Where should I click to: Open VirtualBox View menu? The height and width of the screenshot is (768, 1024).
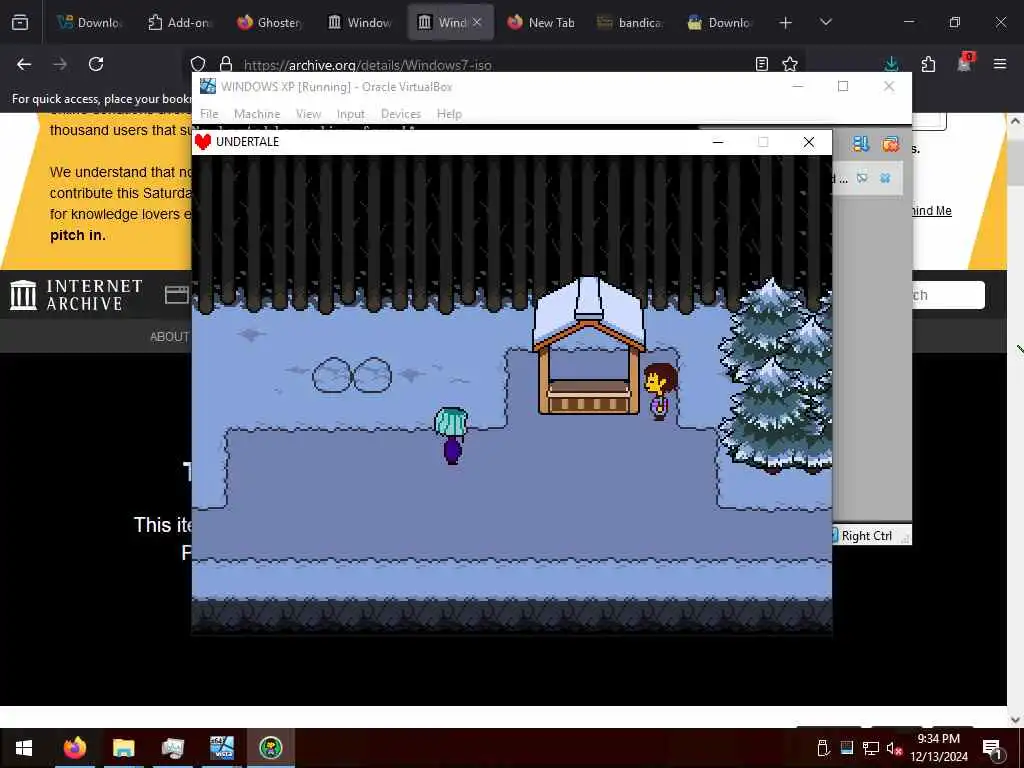pos(308,114)
